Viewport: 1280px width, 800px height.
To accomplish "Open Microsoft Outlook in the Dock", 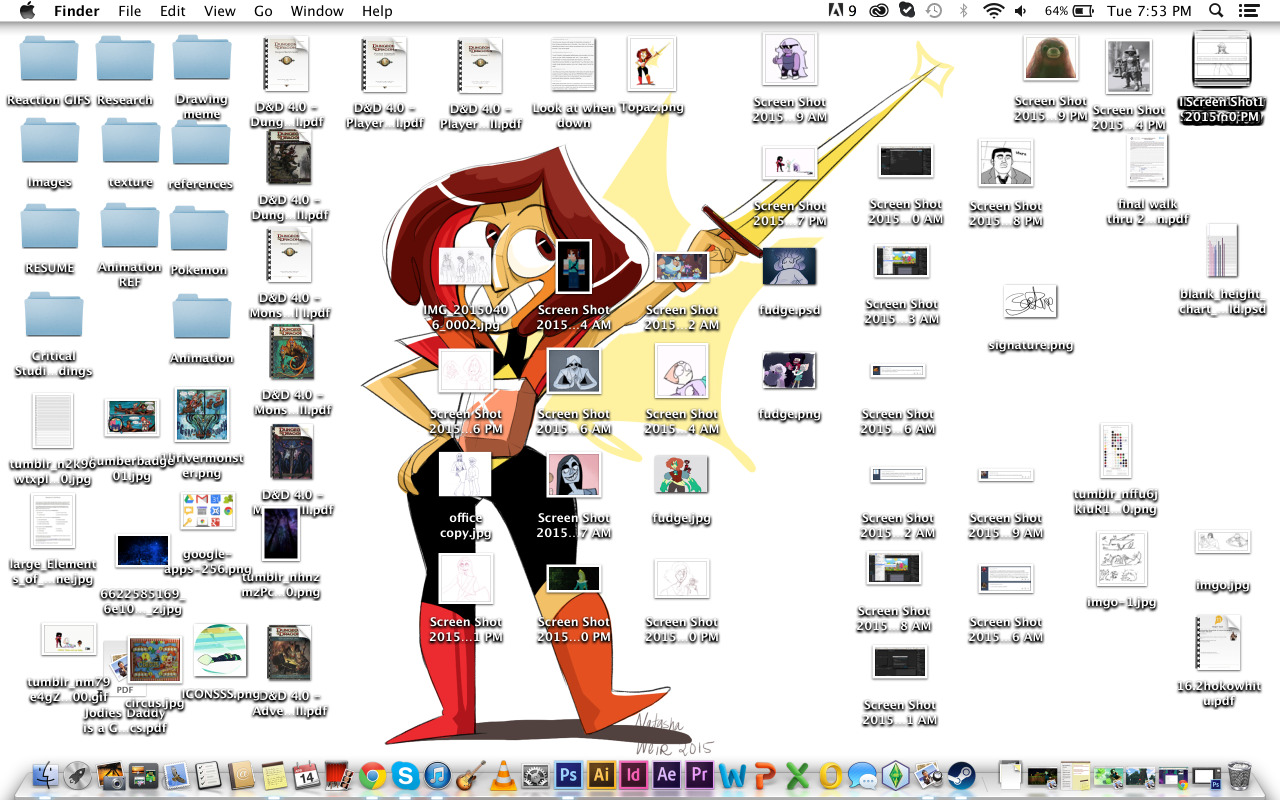I will (x=830, y=775).
